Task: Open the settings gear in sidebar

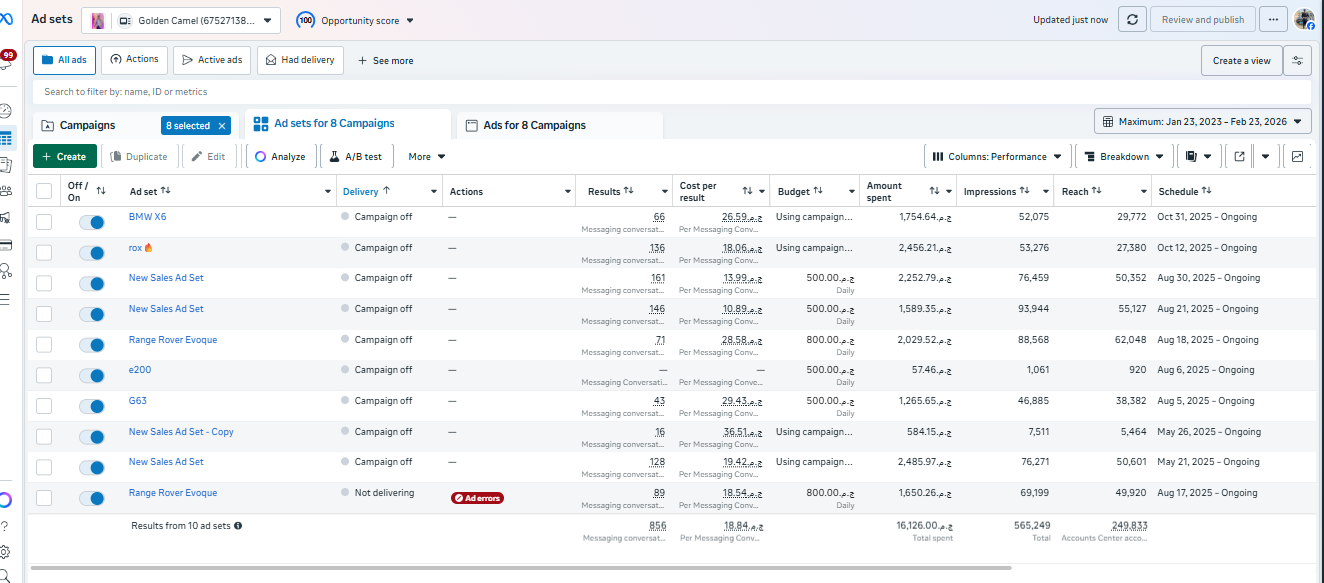Action: coord(5,551)
